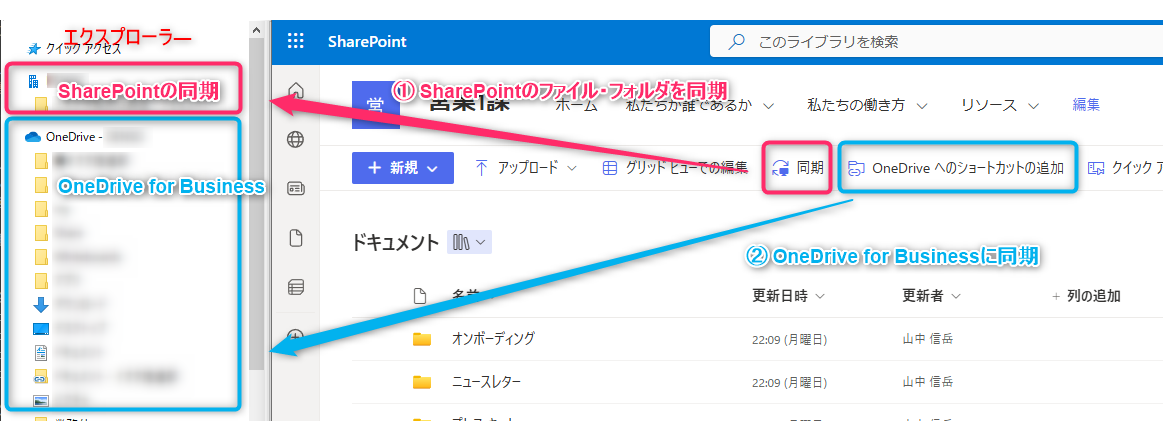Open the library view switcher dropdown
Image resolution: width=1163 pixels, height=421 pixels.
(x=470, y=242)
